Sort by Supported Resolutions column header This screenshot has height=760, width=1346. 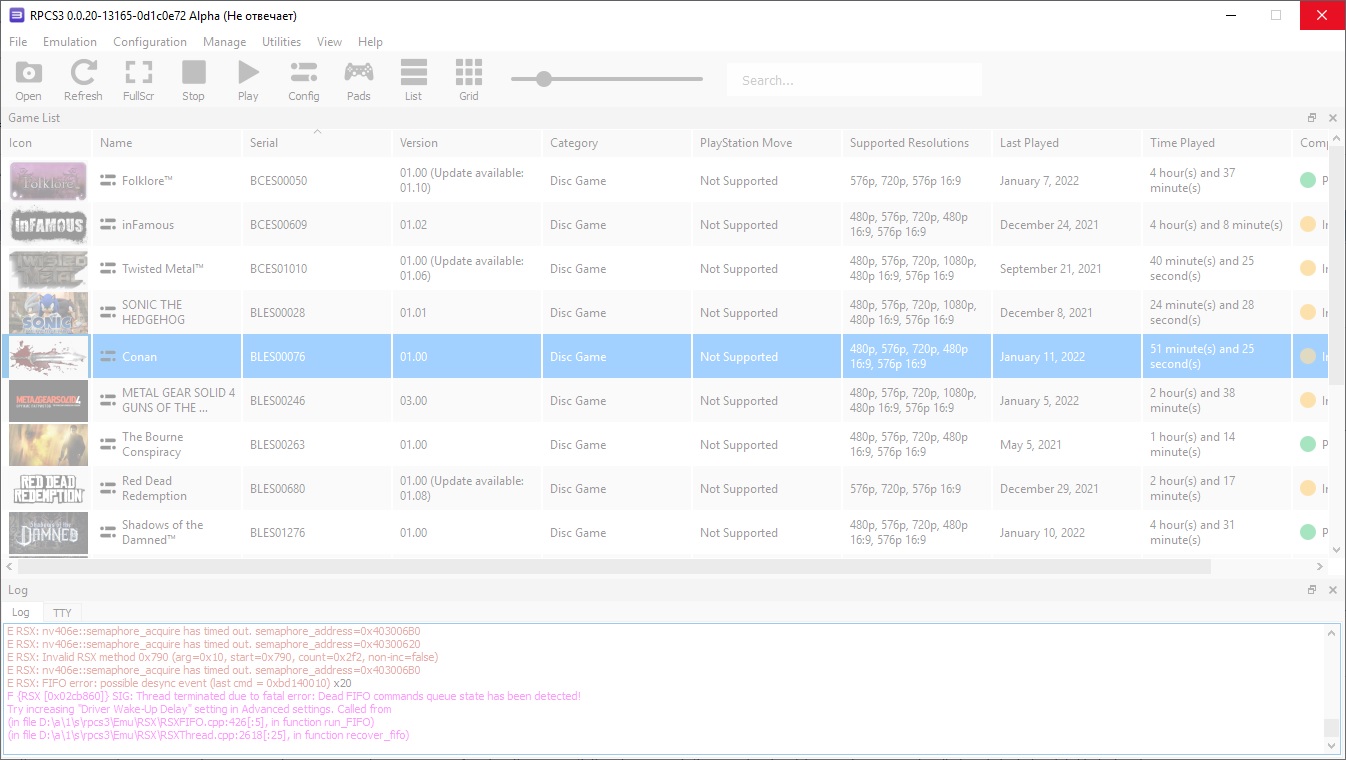917,143
